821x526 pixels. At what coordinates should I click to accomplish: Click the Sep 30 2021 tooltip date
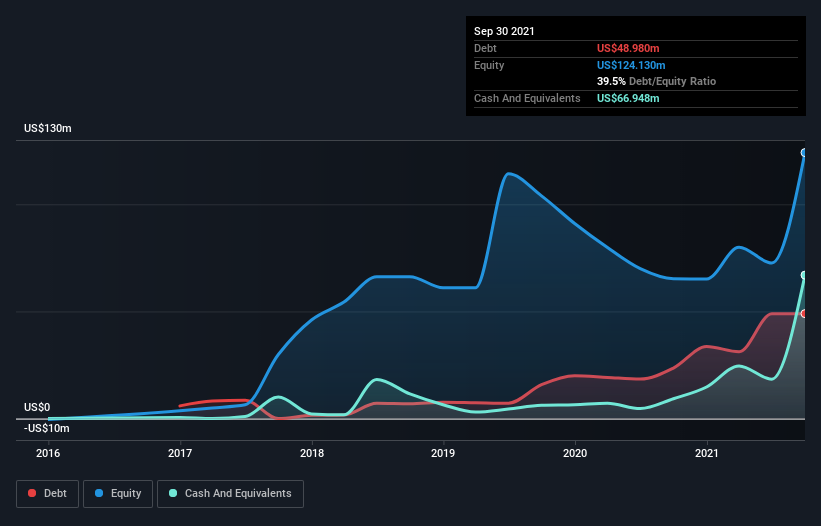coord(504,31)
